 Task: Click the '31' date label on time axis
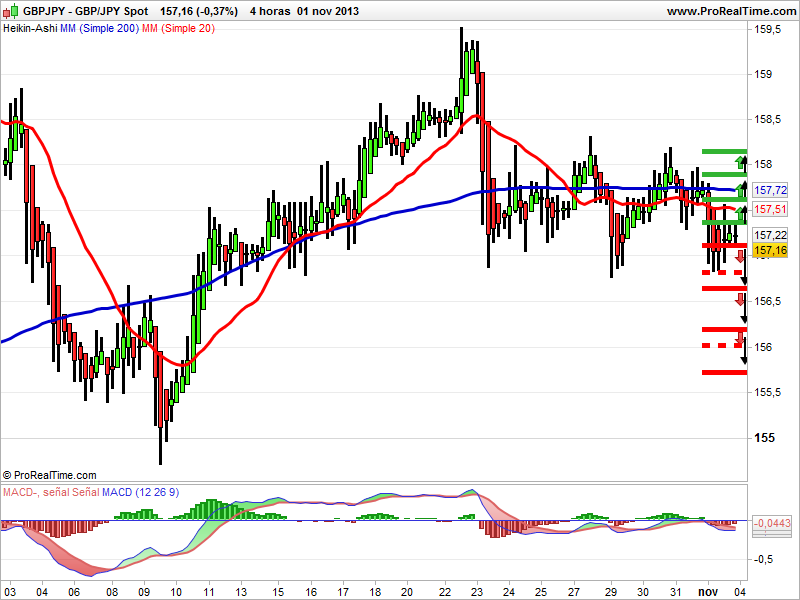[x=676, y=592]
